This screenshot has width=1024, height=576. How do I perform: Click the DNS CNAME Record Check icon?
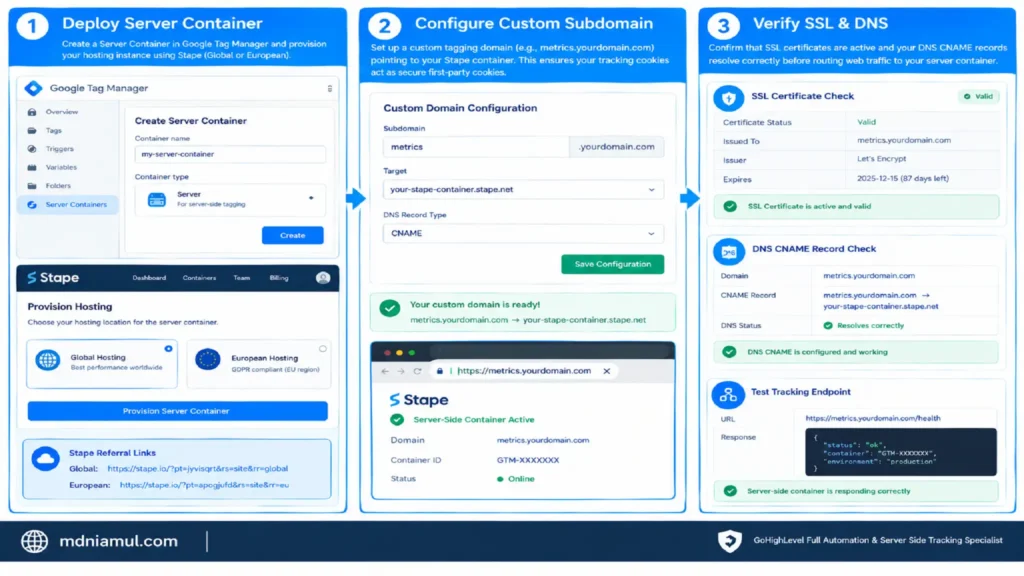tap(728, 251)
